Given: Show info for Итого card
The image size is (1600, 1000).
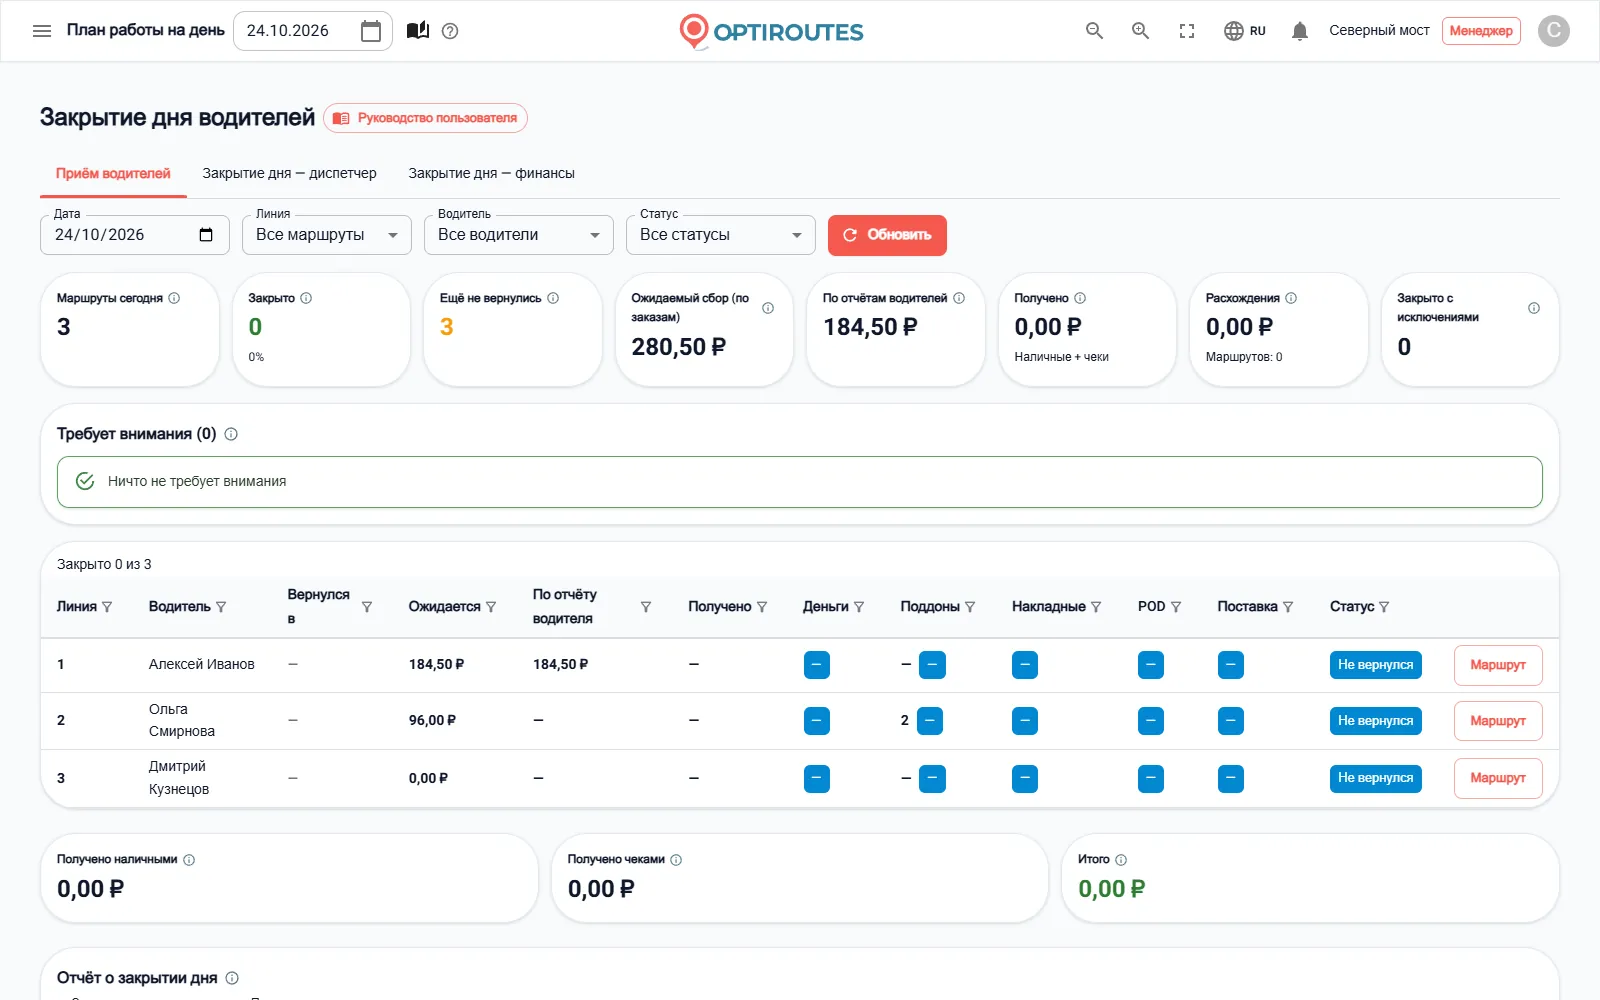Looking at the screenshot, I should pyautogui.click(x=1121, y=860).
